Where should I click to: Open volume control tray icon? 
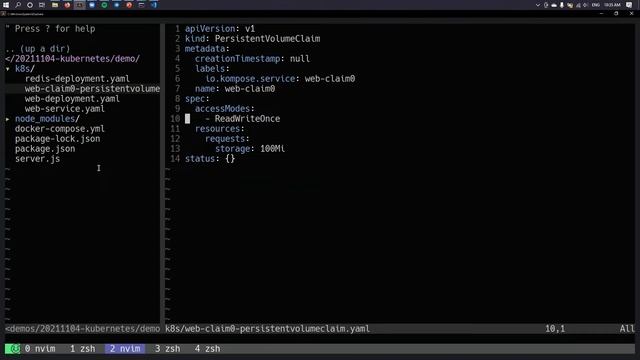click(x=585, y=5)
